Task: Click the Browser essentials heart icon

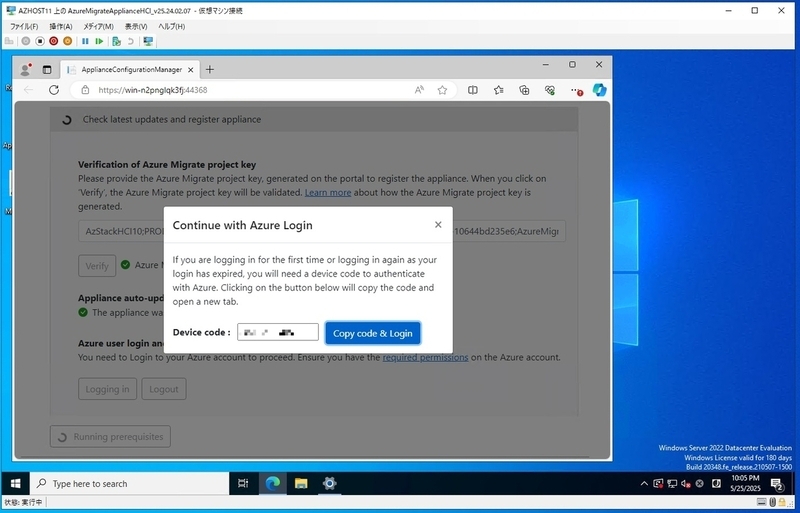Action: click(549, 90)
